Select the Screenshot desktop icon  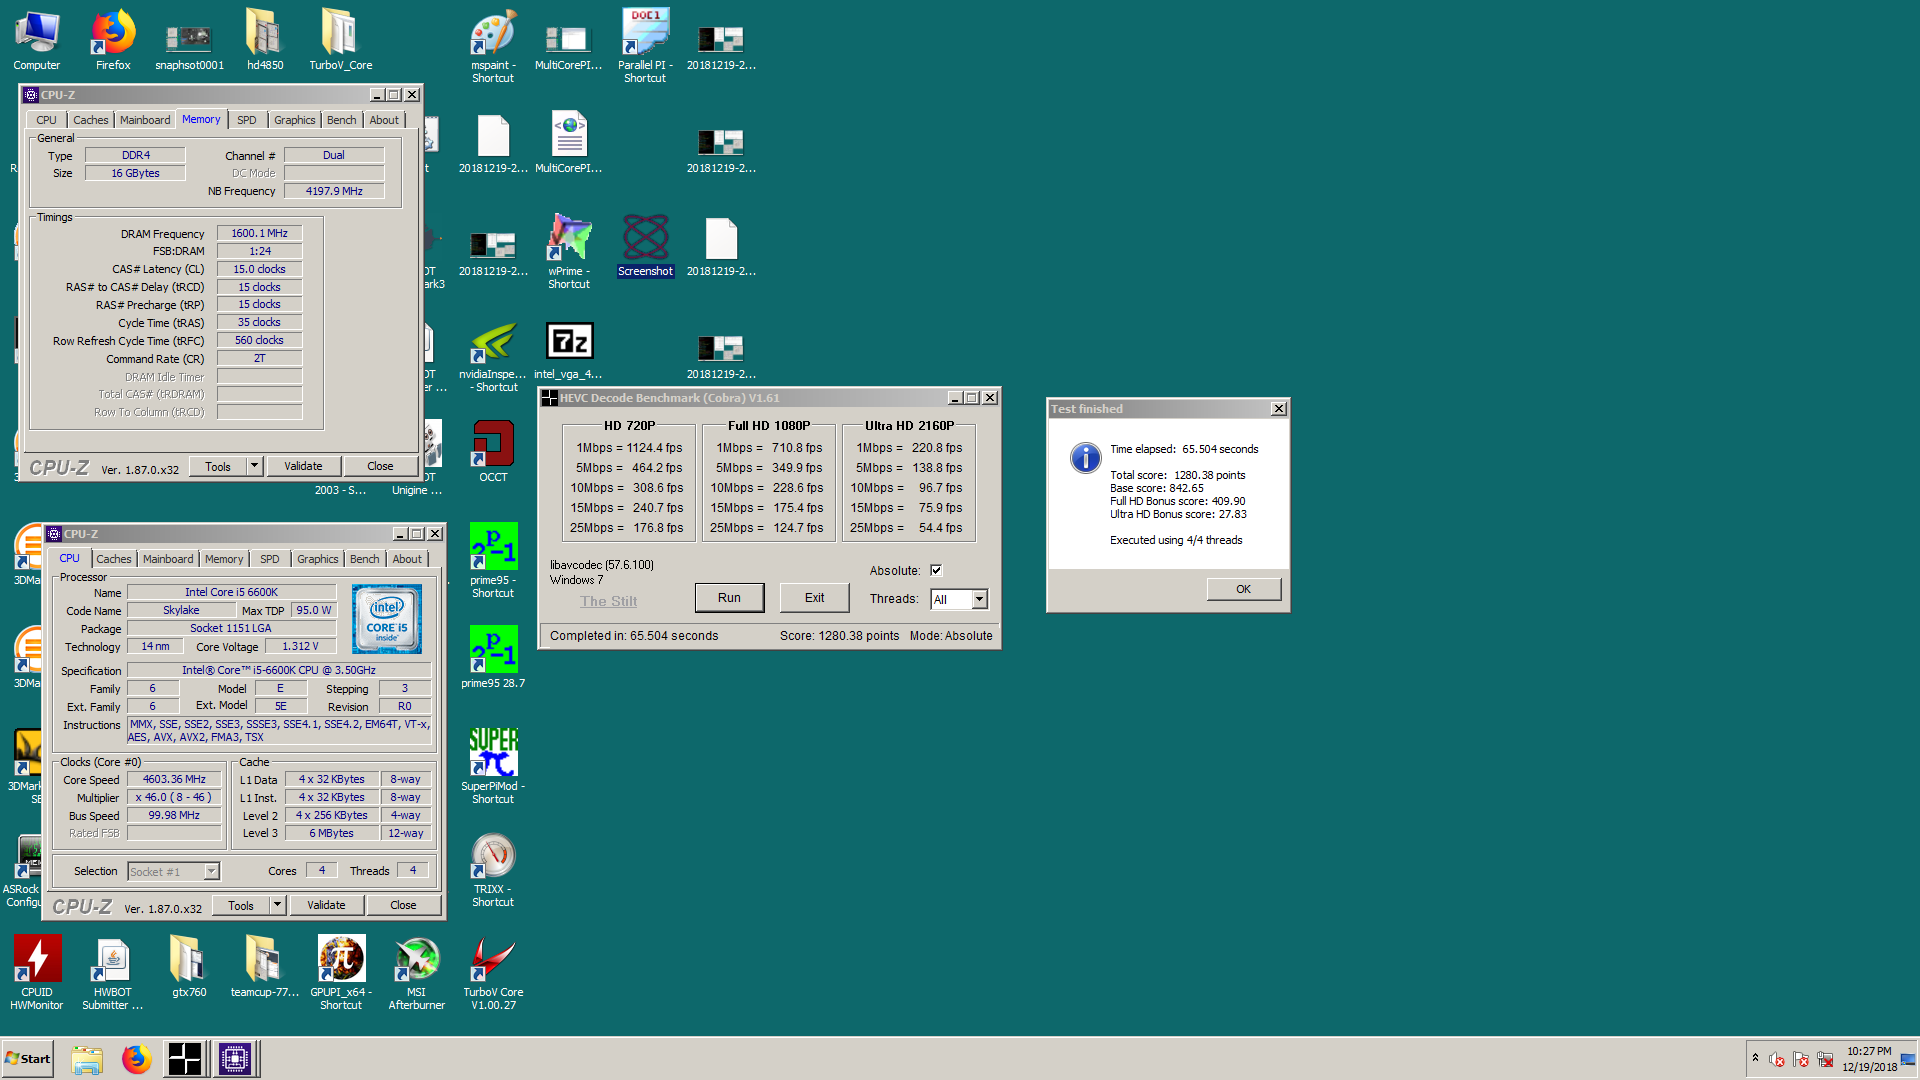pos(645,245)
